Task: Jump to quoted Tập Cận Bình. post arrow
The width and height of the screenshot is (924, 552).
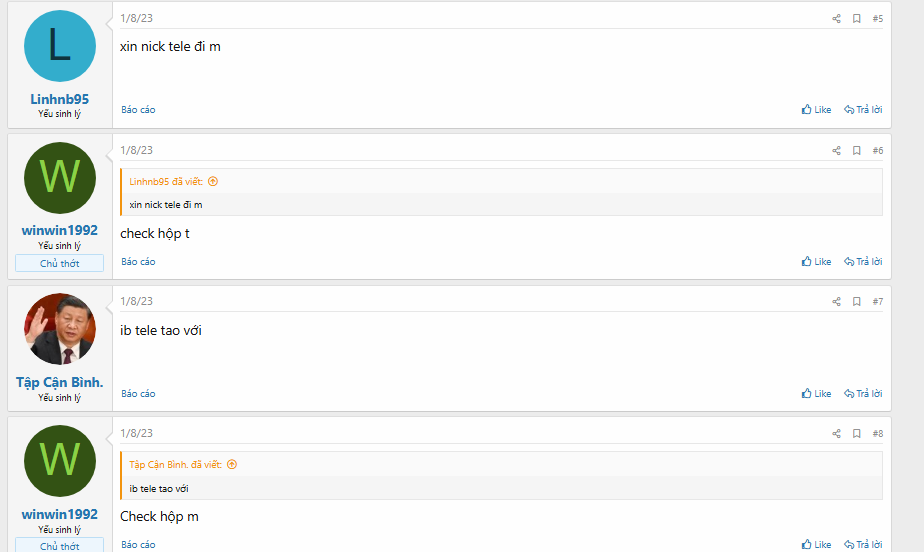Action: pyautogui.click(x=232, y=464)
